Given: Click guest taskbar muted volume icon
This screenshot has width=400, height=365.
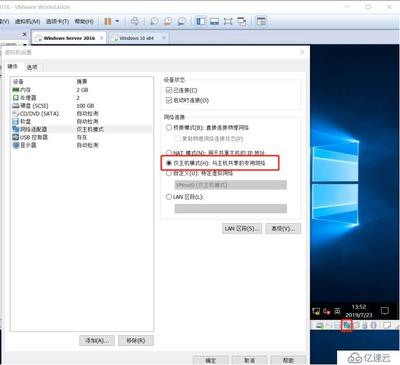Looking at the screenshot, I should point(327,311).
